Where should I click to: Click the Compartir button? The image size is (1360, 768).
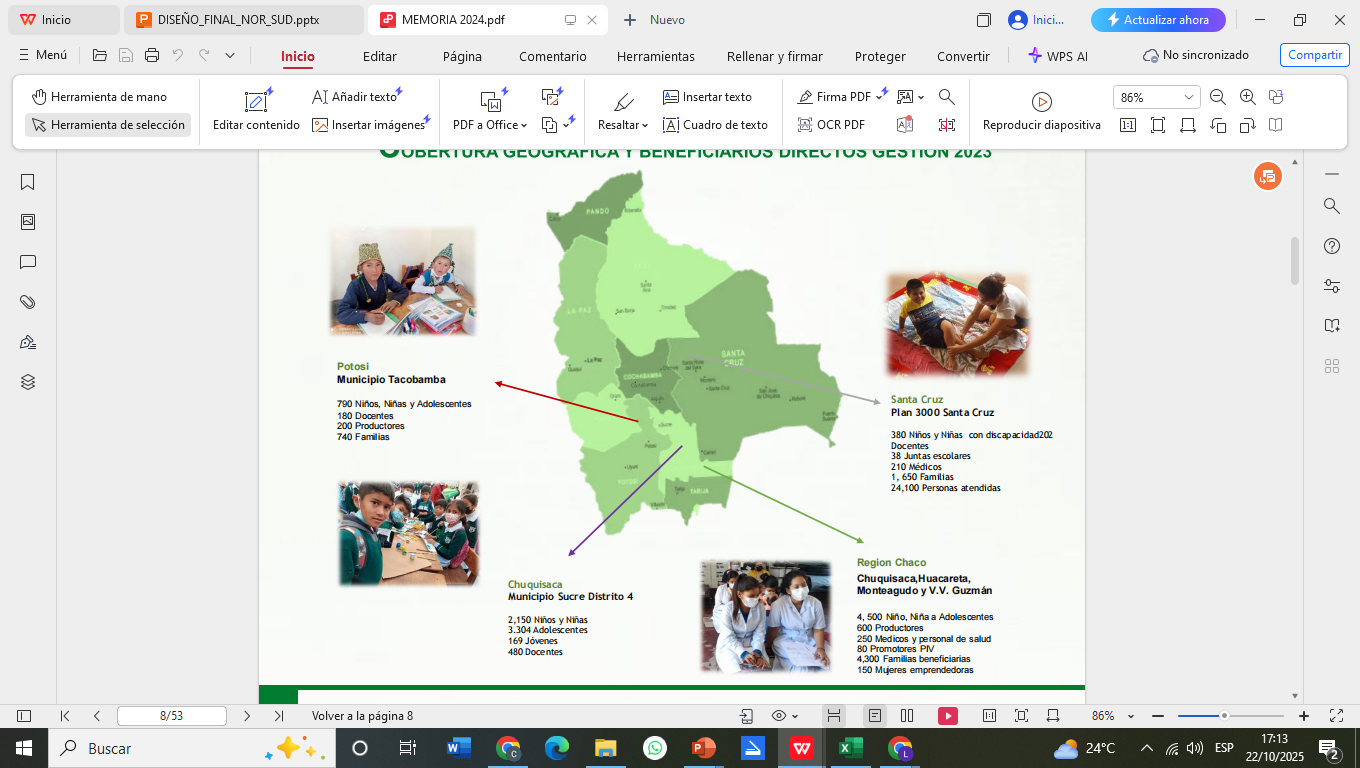tap(1314, 55)
